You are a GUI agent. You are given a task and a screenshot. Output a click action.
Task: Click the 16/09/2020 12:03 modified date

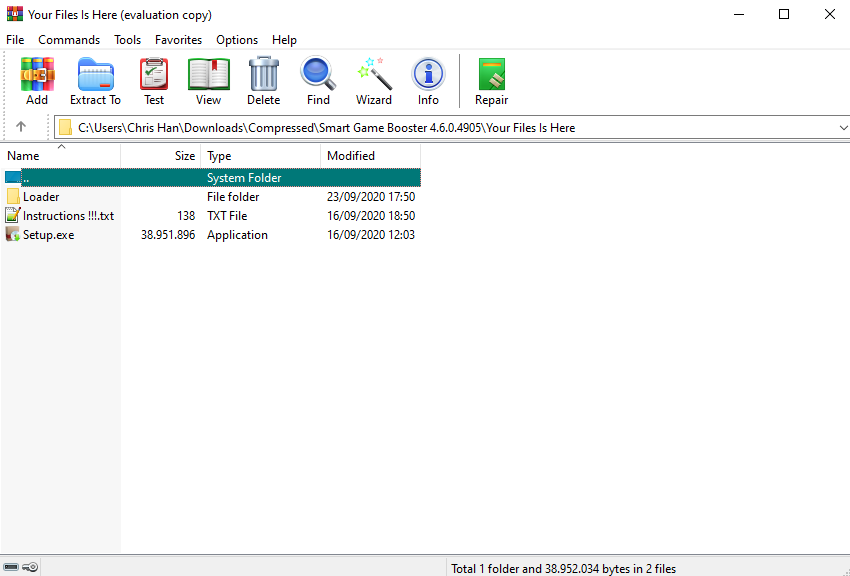pyautogui.click(x=371, y=235)
